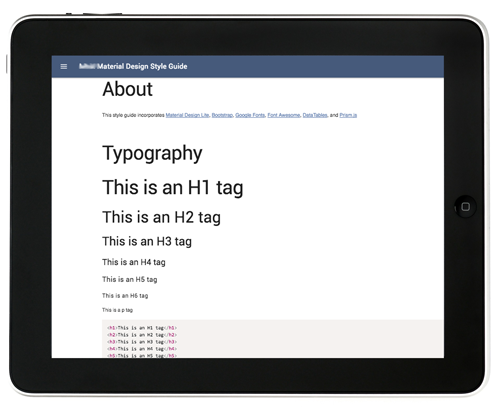Open the Material Design Lite link

187,115
